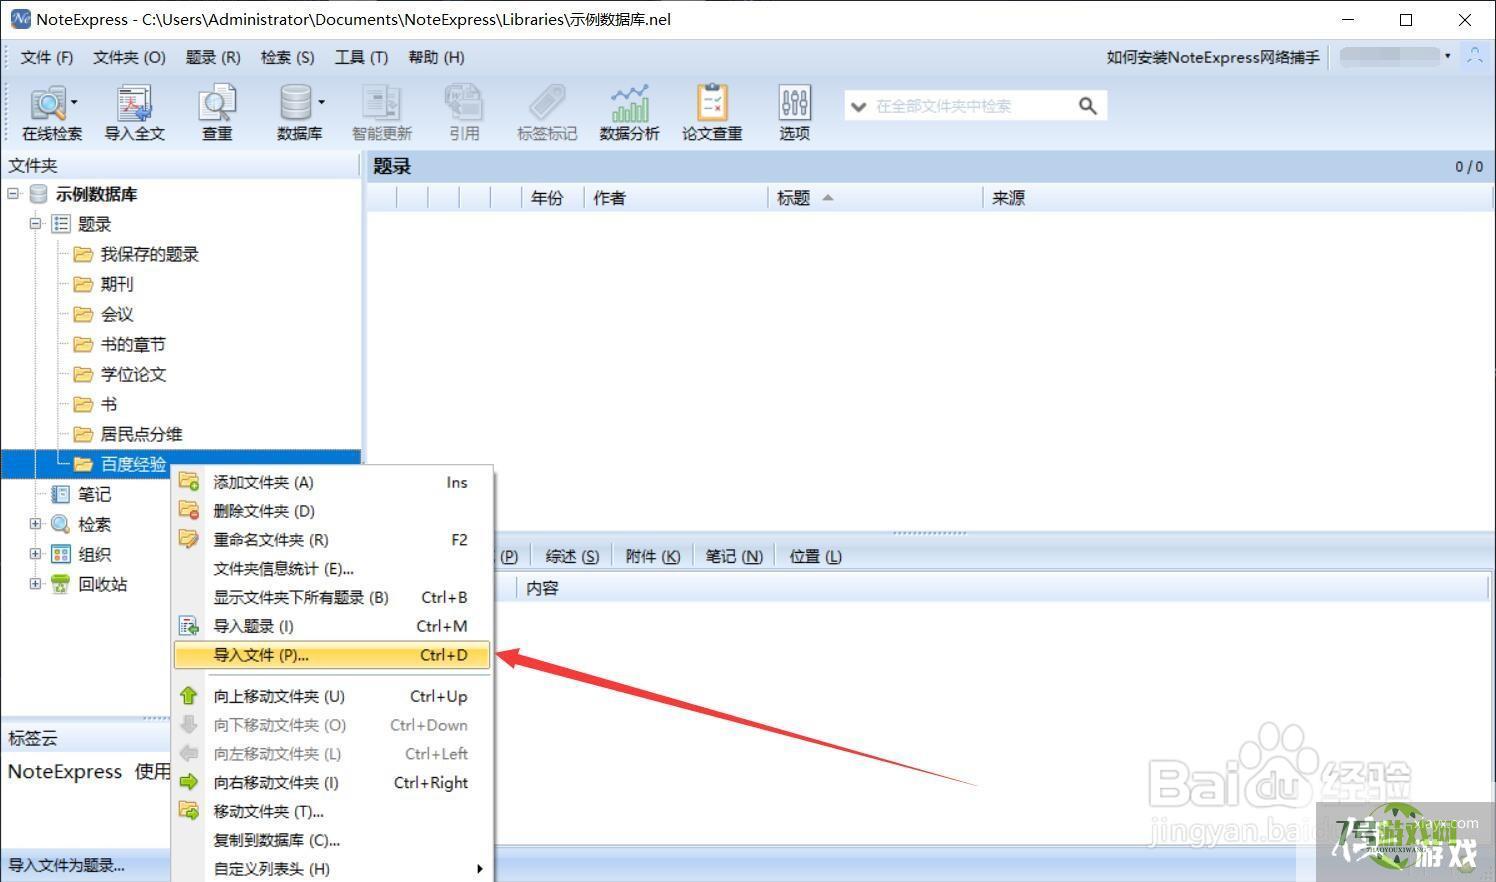Open the 数据库 database tool
1496x882 pixels.
click(x=297, y=112)
